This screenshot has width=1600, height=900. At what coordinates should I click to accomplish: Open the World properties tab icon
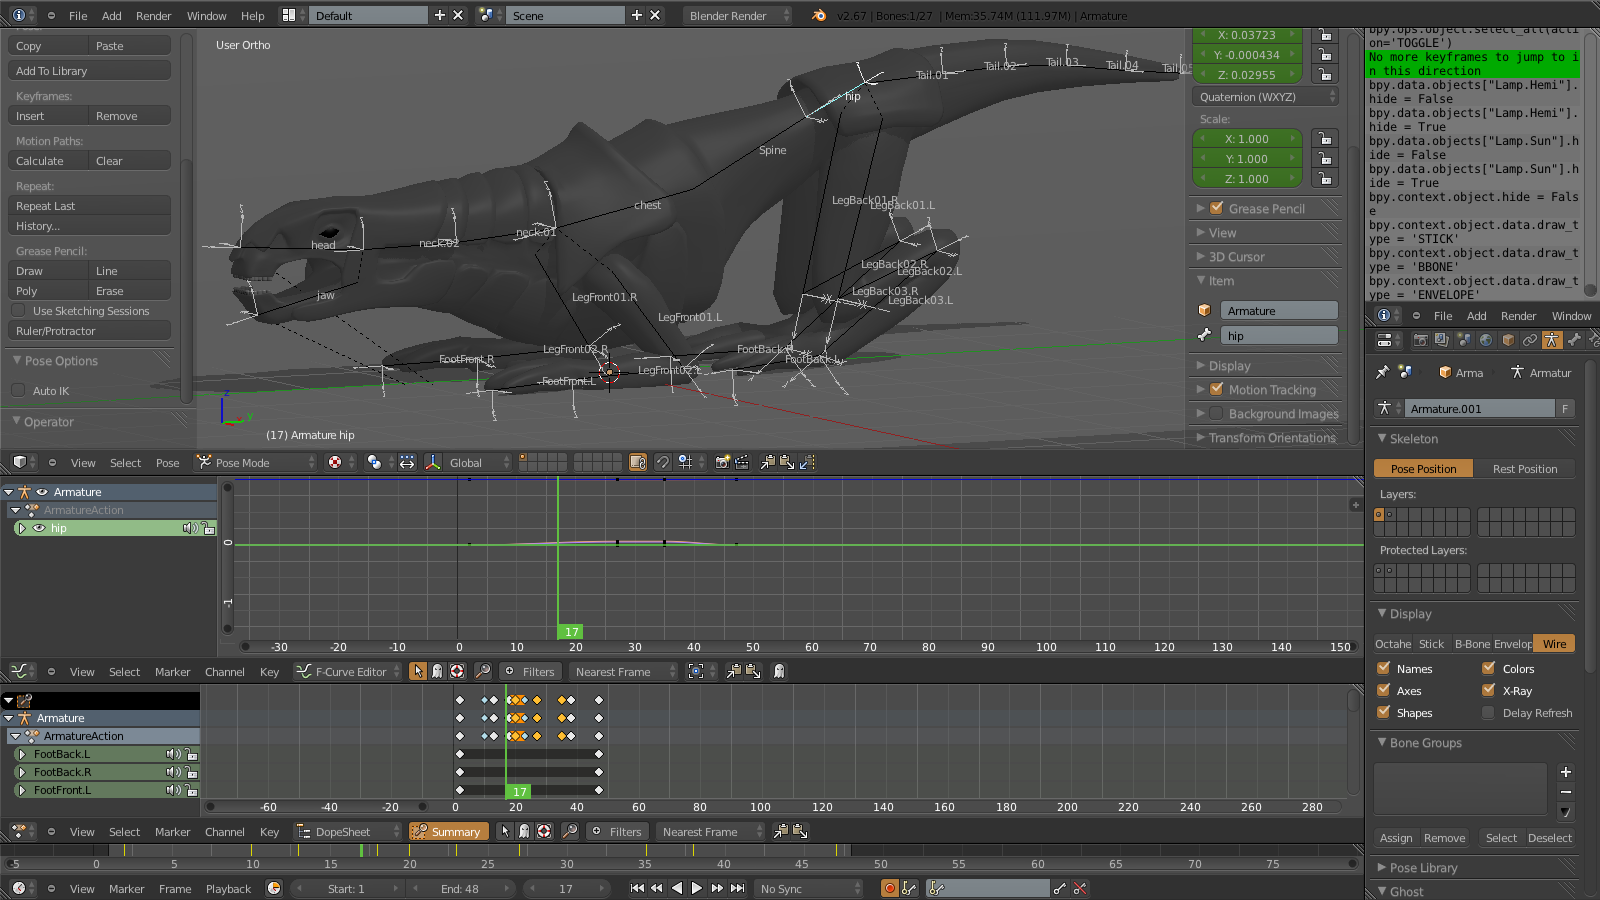point(1485,340)
